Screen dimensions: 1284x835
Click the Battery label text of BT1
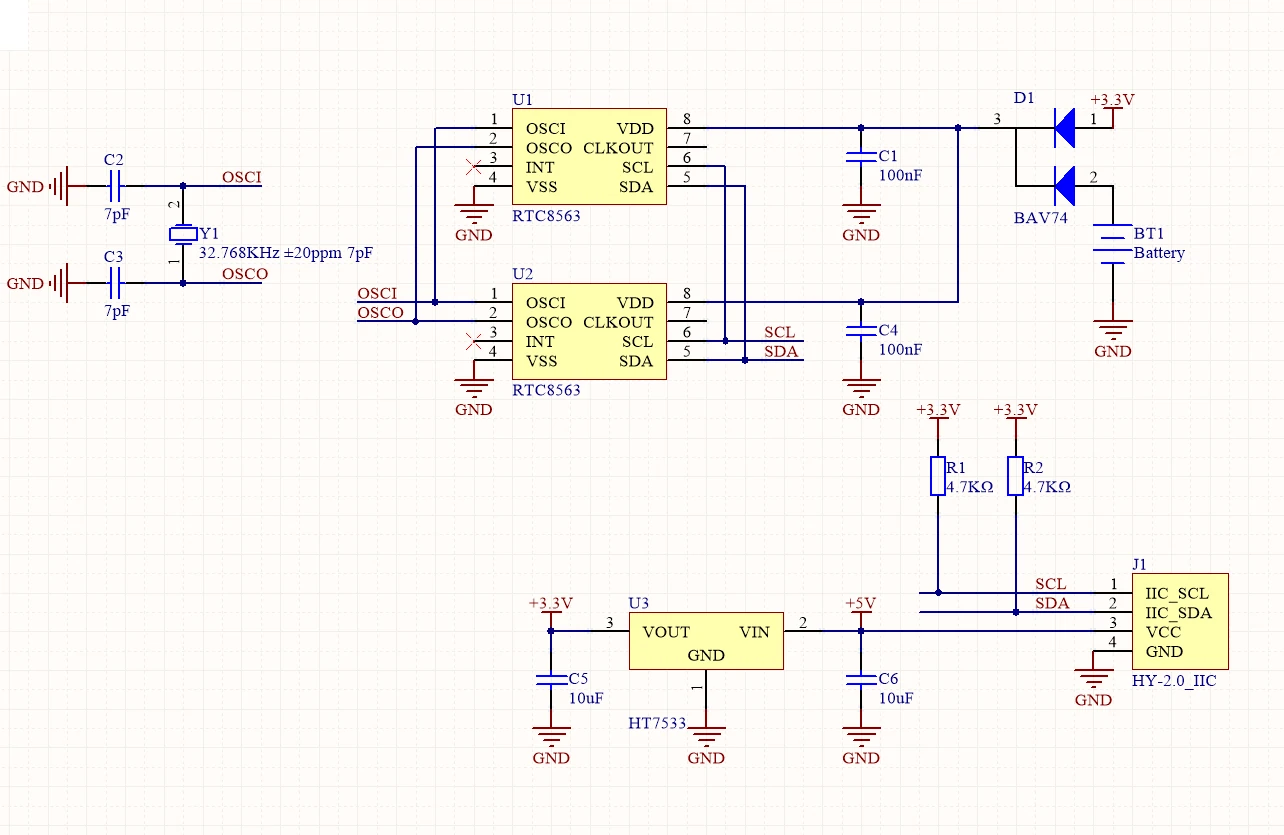pyautogui.click(x=1159, y=253)
